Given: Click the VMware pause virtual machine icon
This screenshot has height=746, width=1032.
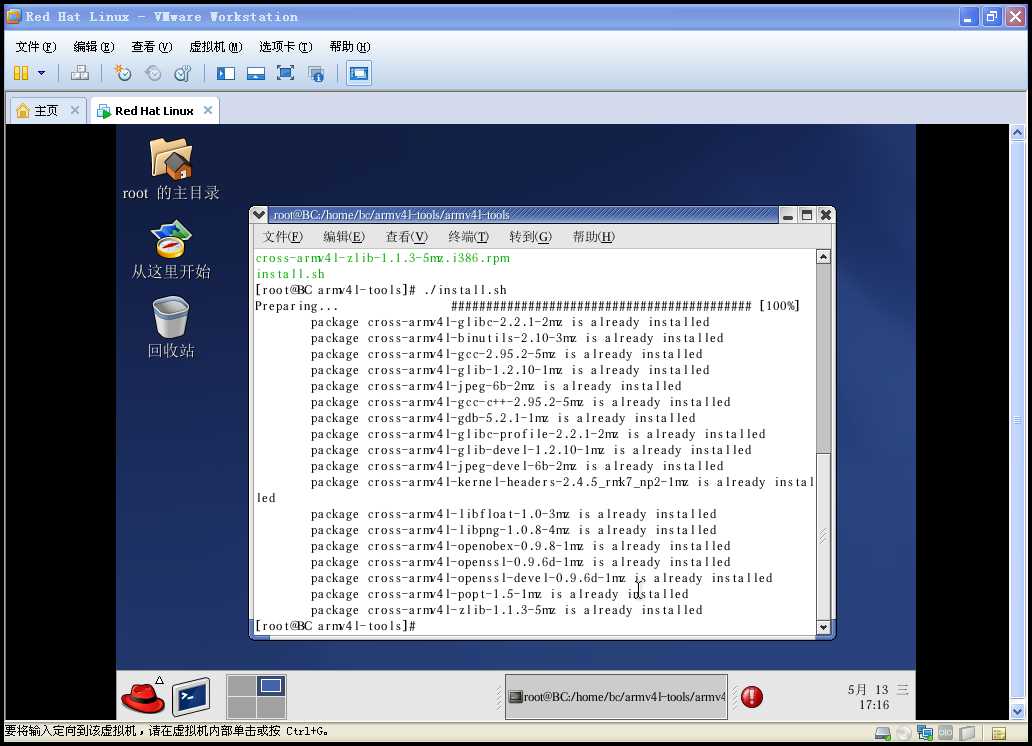Looking at the screenshot, I should coord(21,73).
